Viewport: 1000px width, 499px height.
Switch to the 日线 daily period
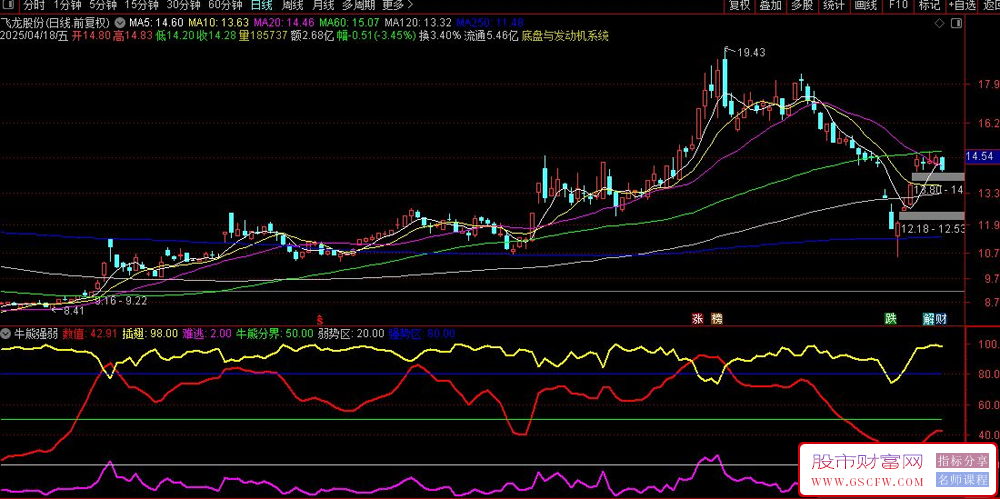pos(261,5)
